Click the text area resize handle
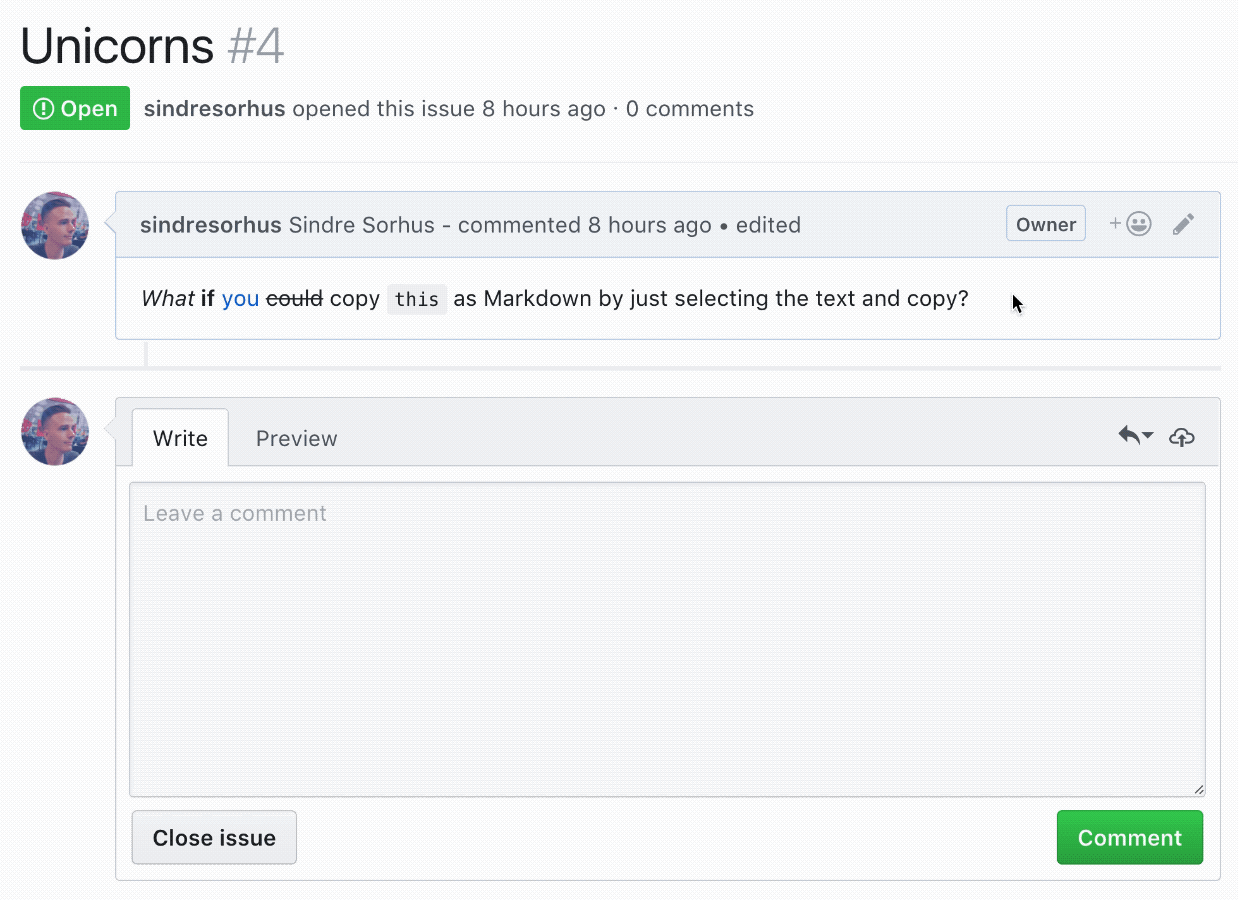1238x900 pixels. click(1198, 789)
